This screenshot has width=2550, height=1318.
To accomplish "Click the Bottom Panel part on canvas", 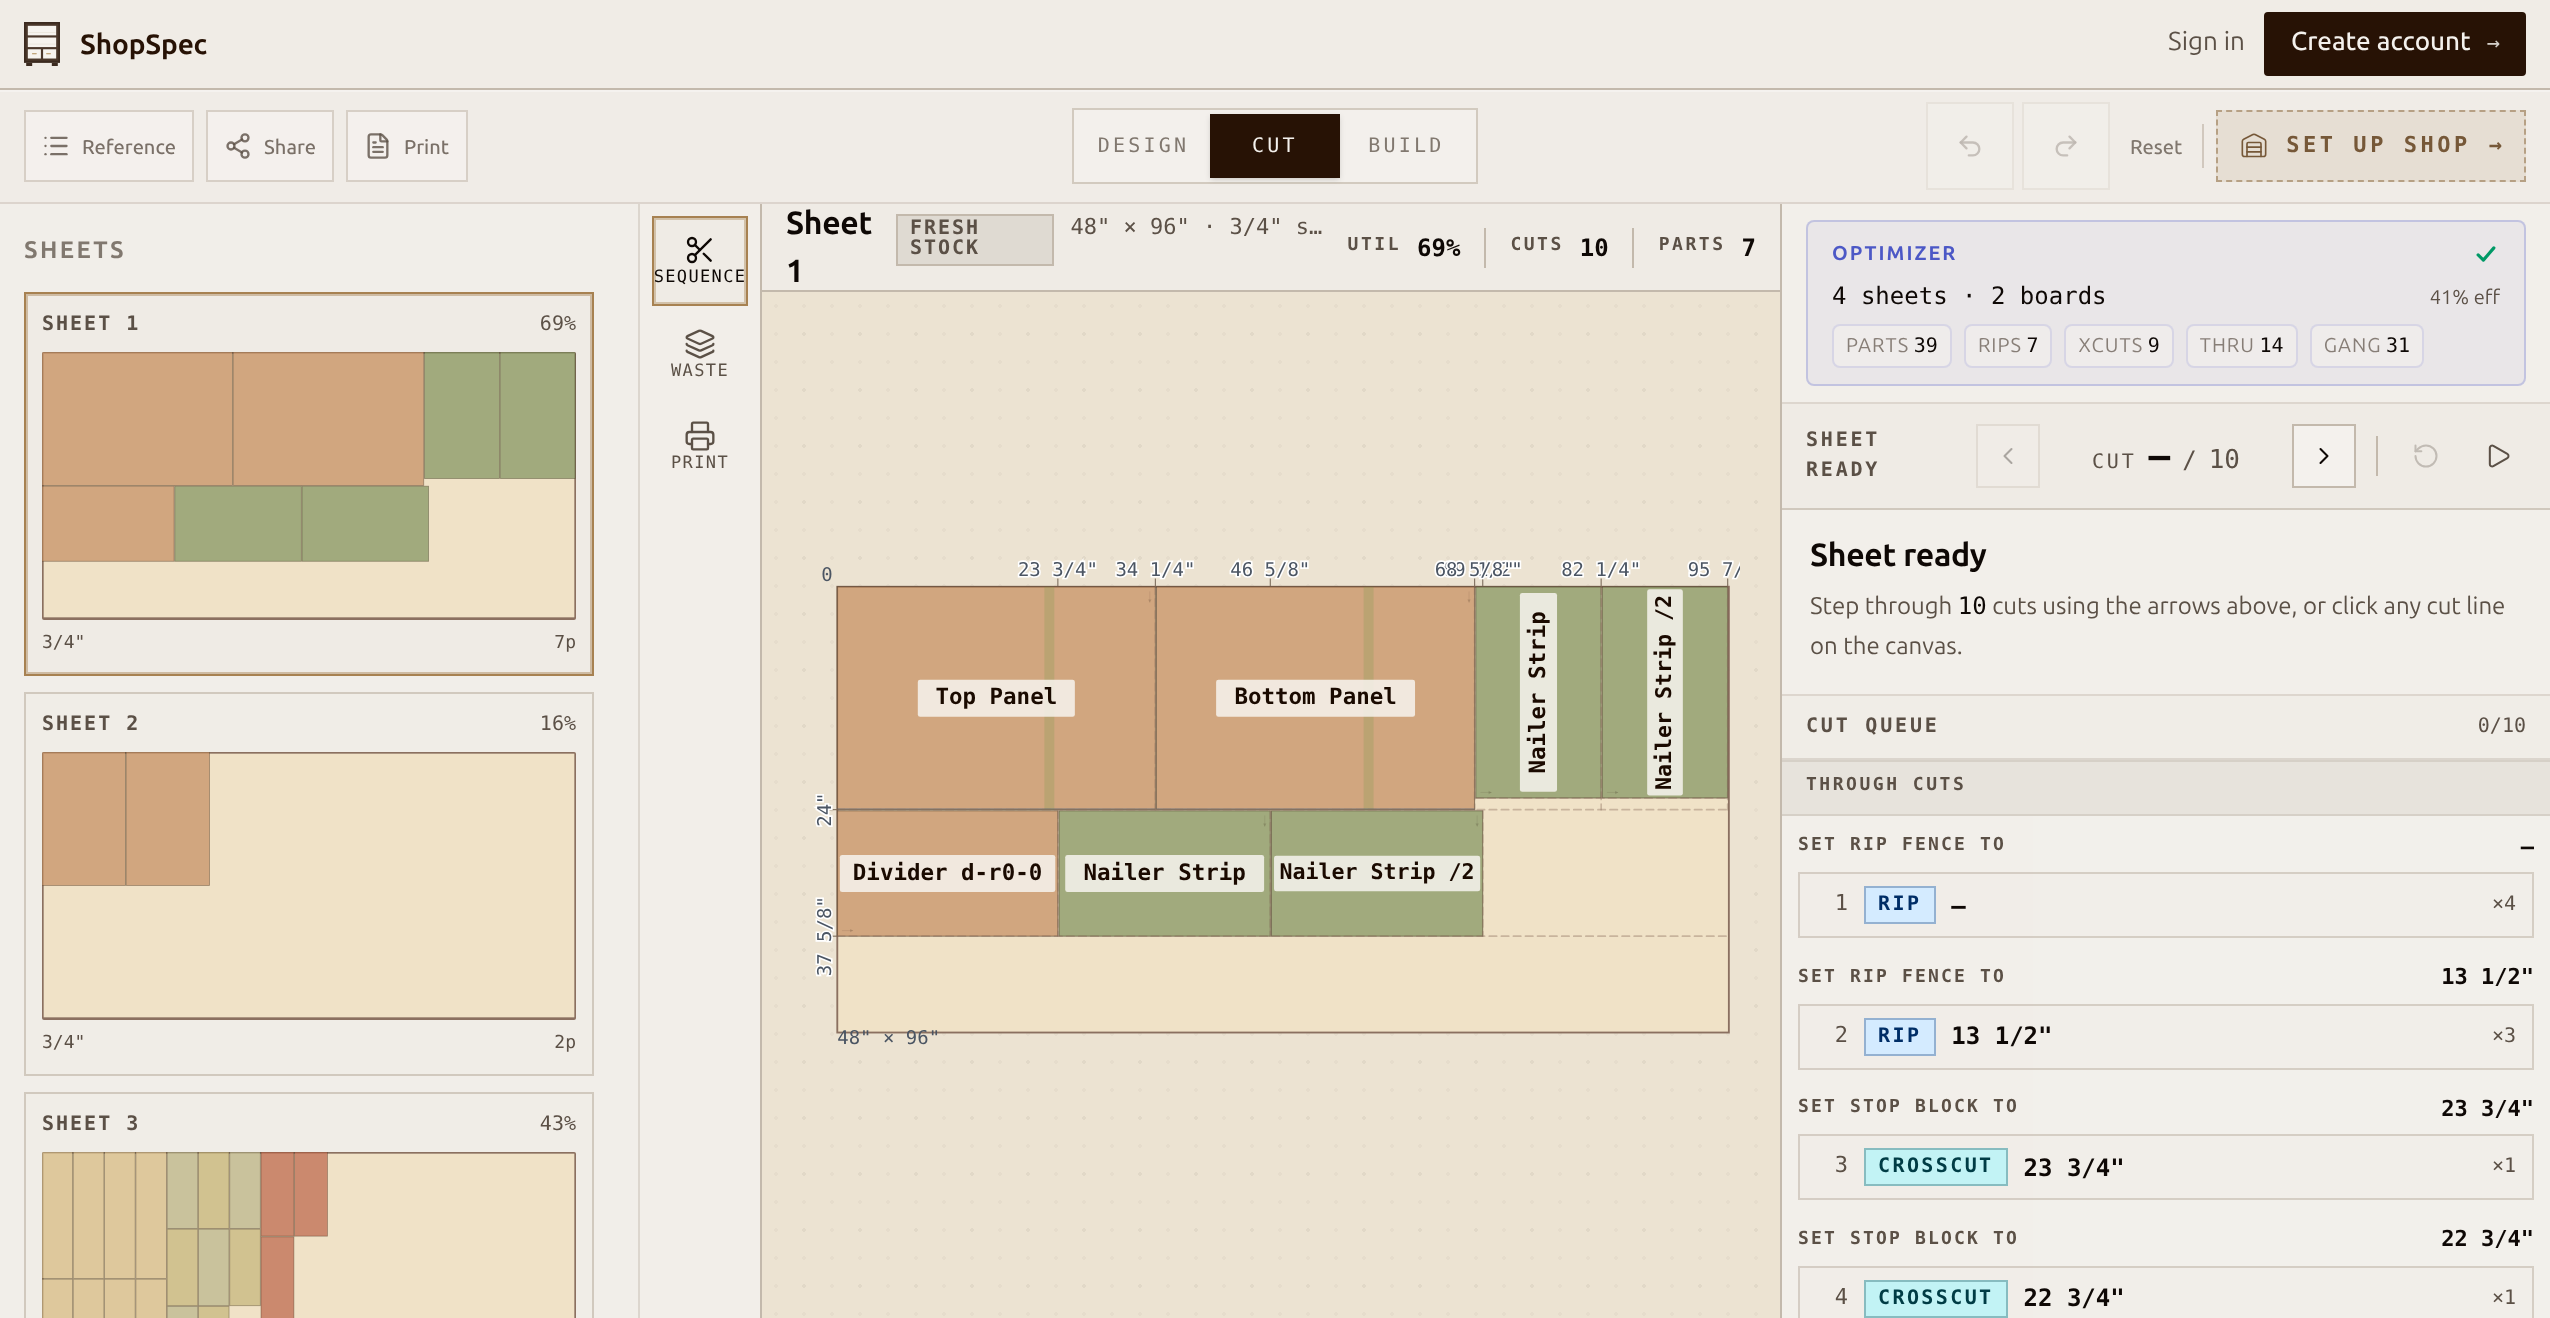I will point(1315,697).
